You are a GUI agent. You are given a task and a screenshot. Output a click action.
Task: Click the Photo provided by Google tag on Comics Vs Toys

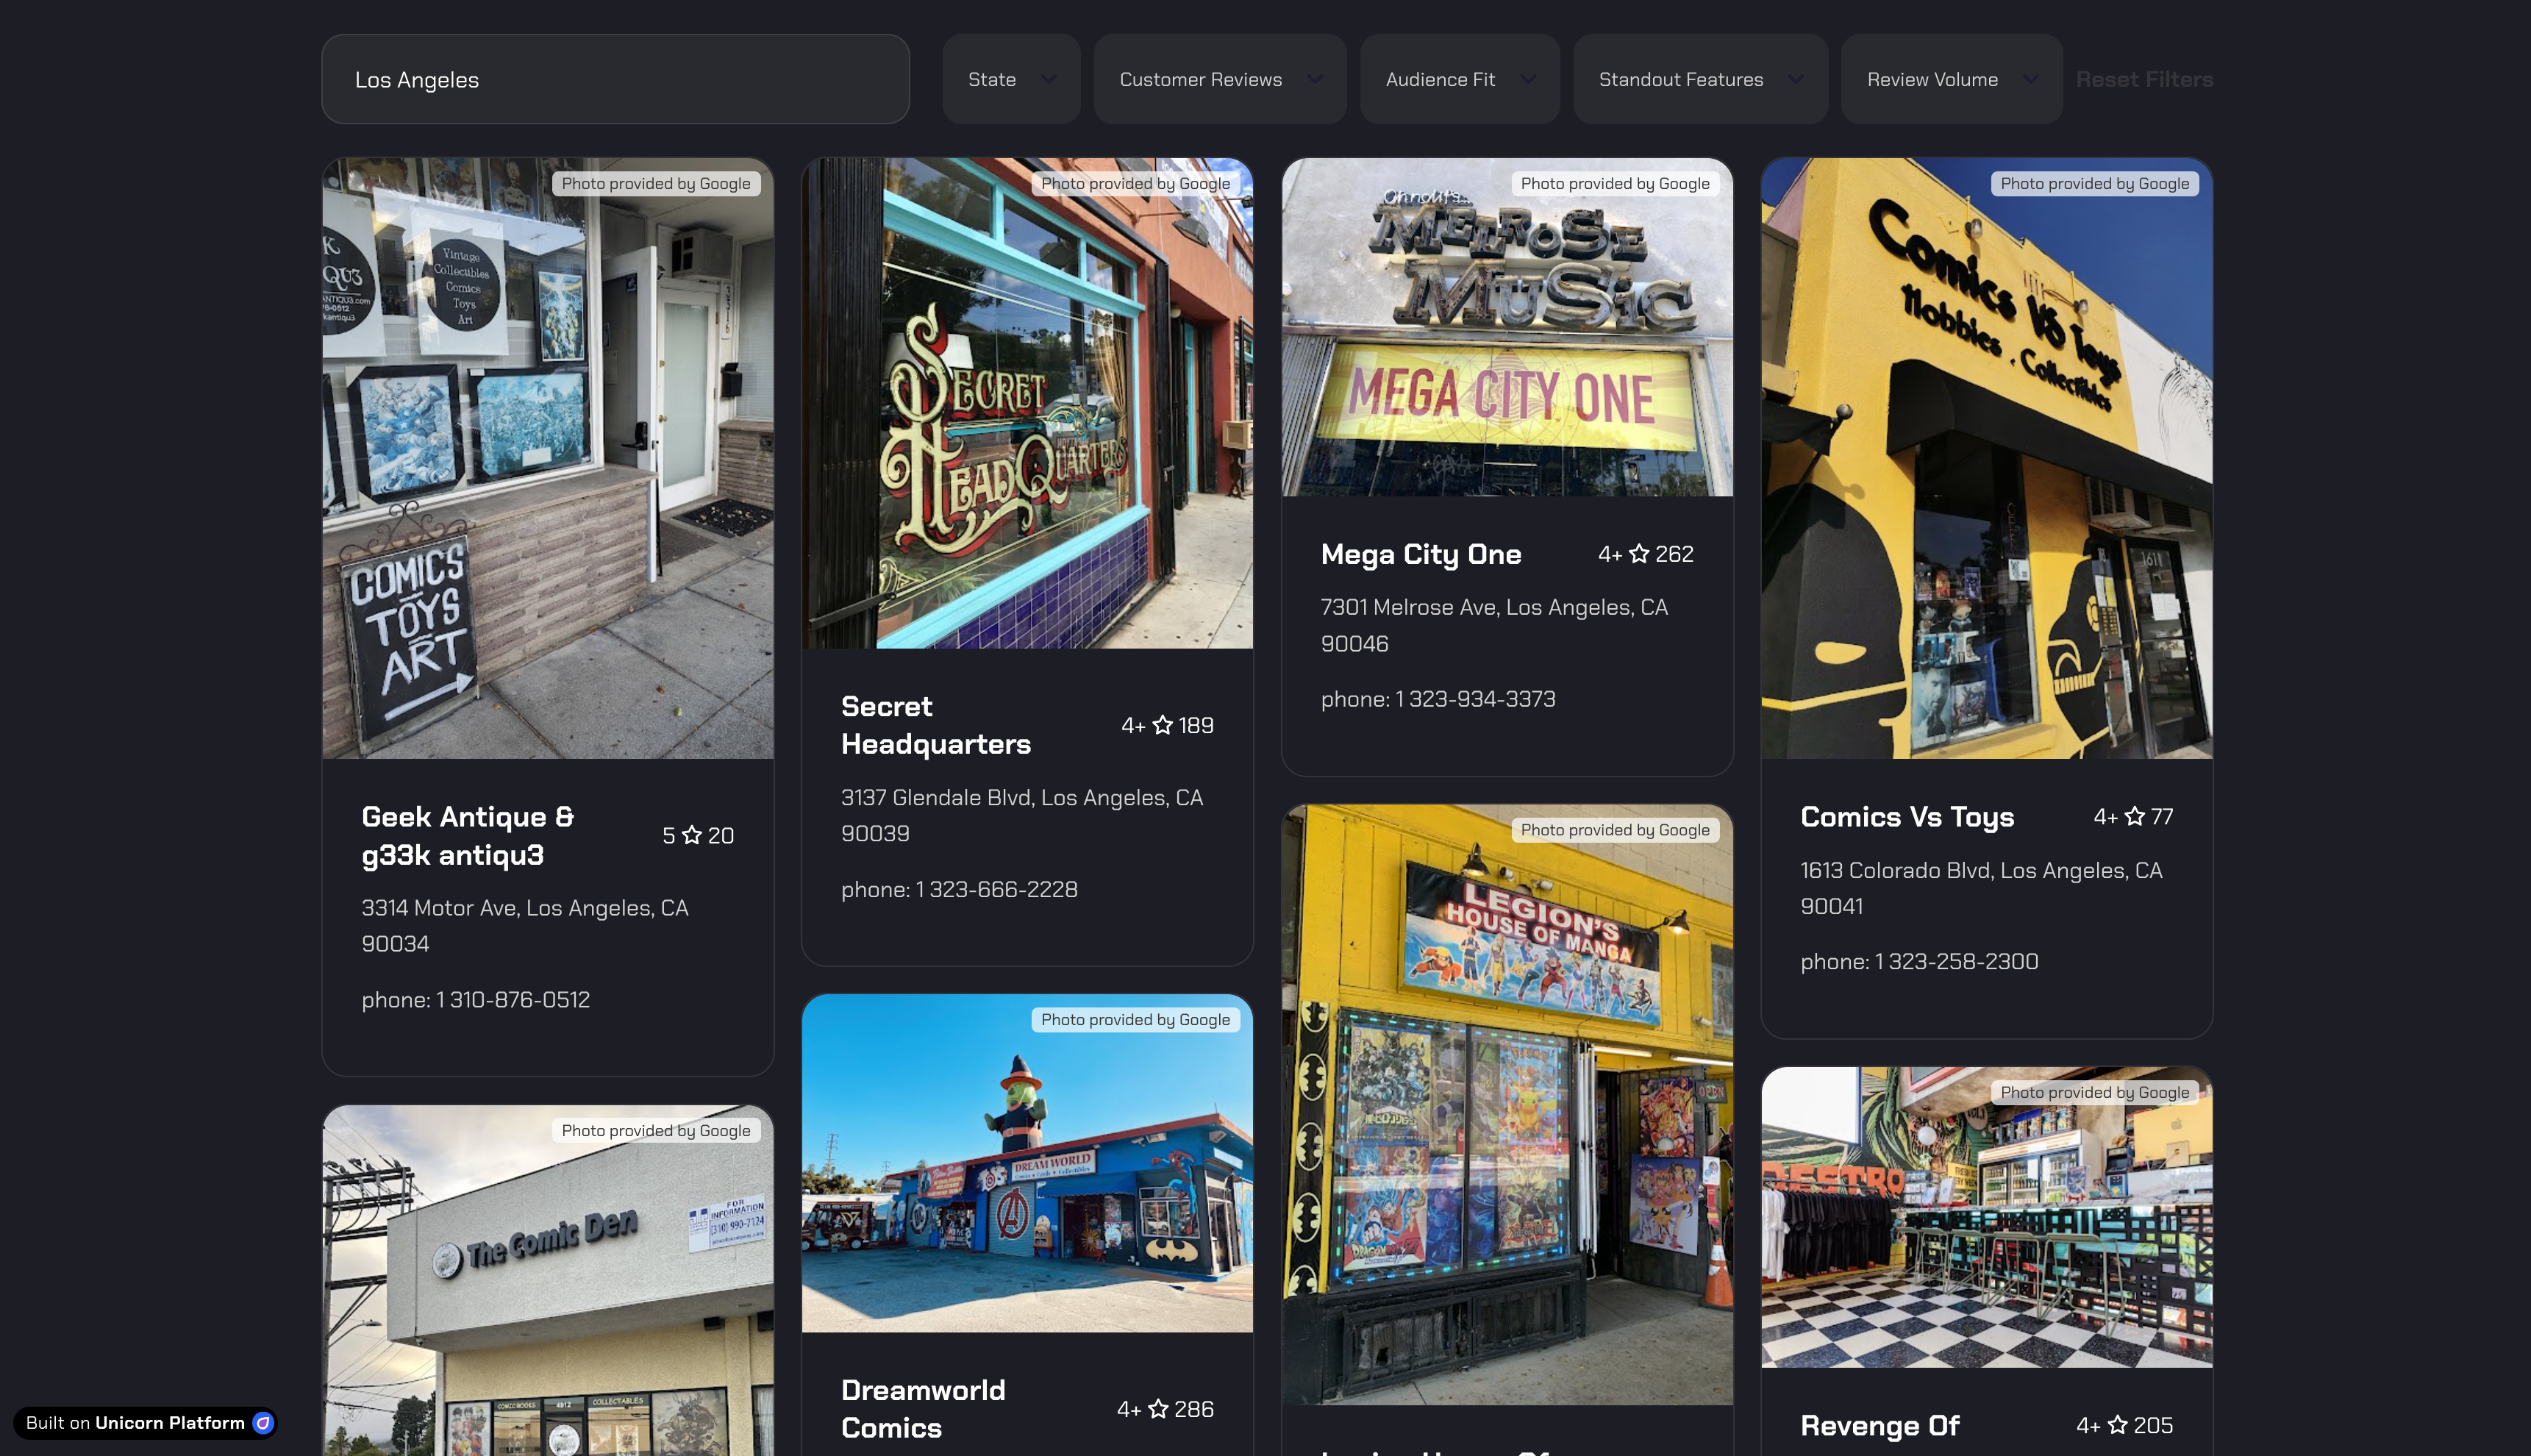[2094, 183]
